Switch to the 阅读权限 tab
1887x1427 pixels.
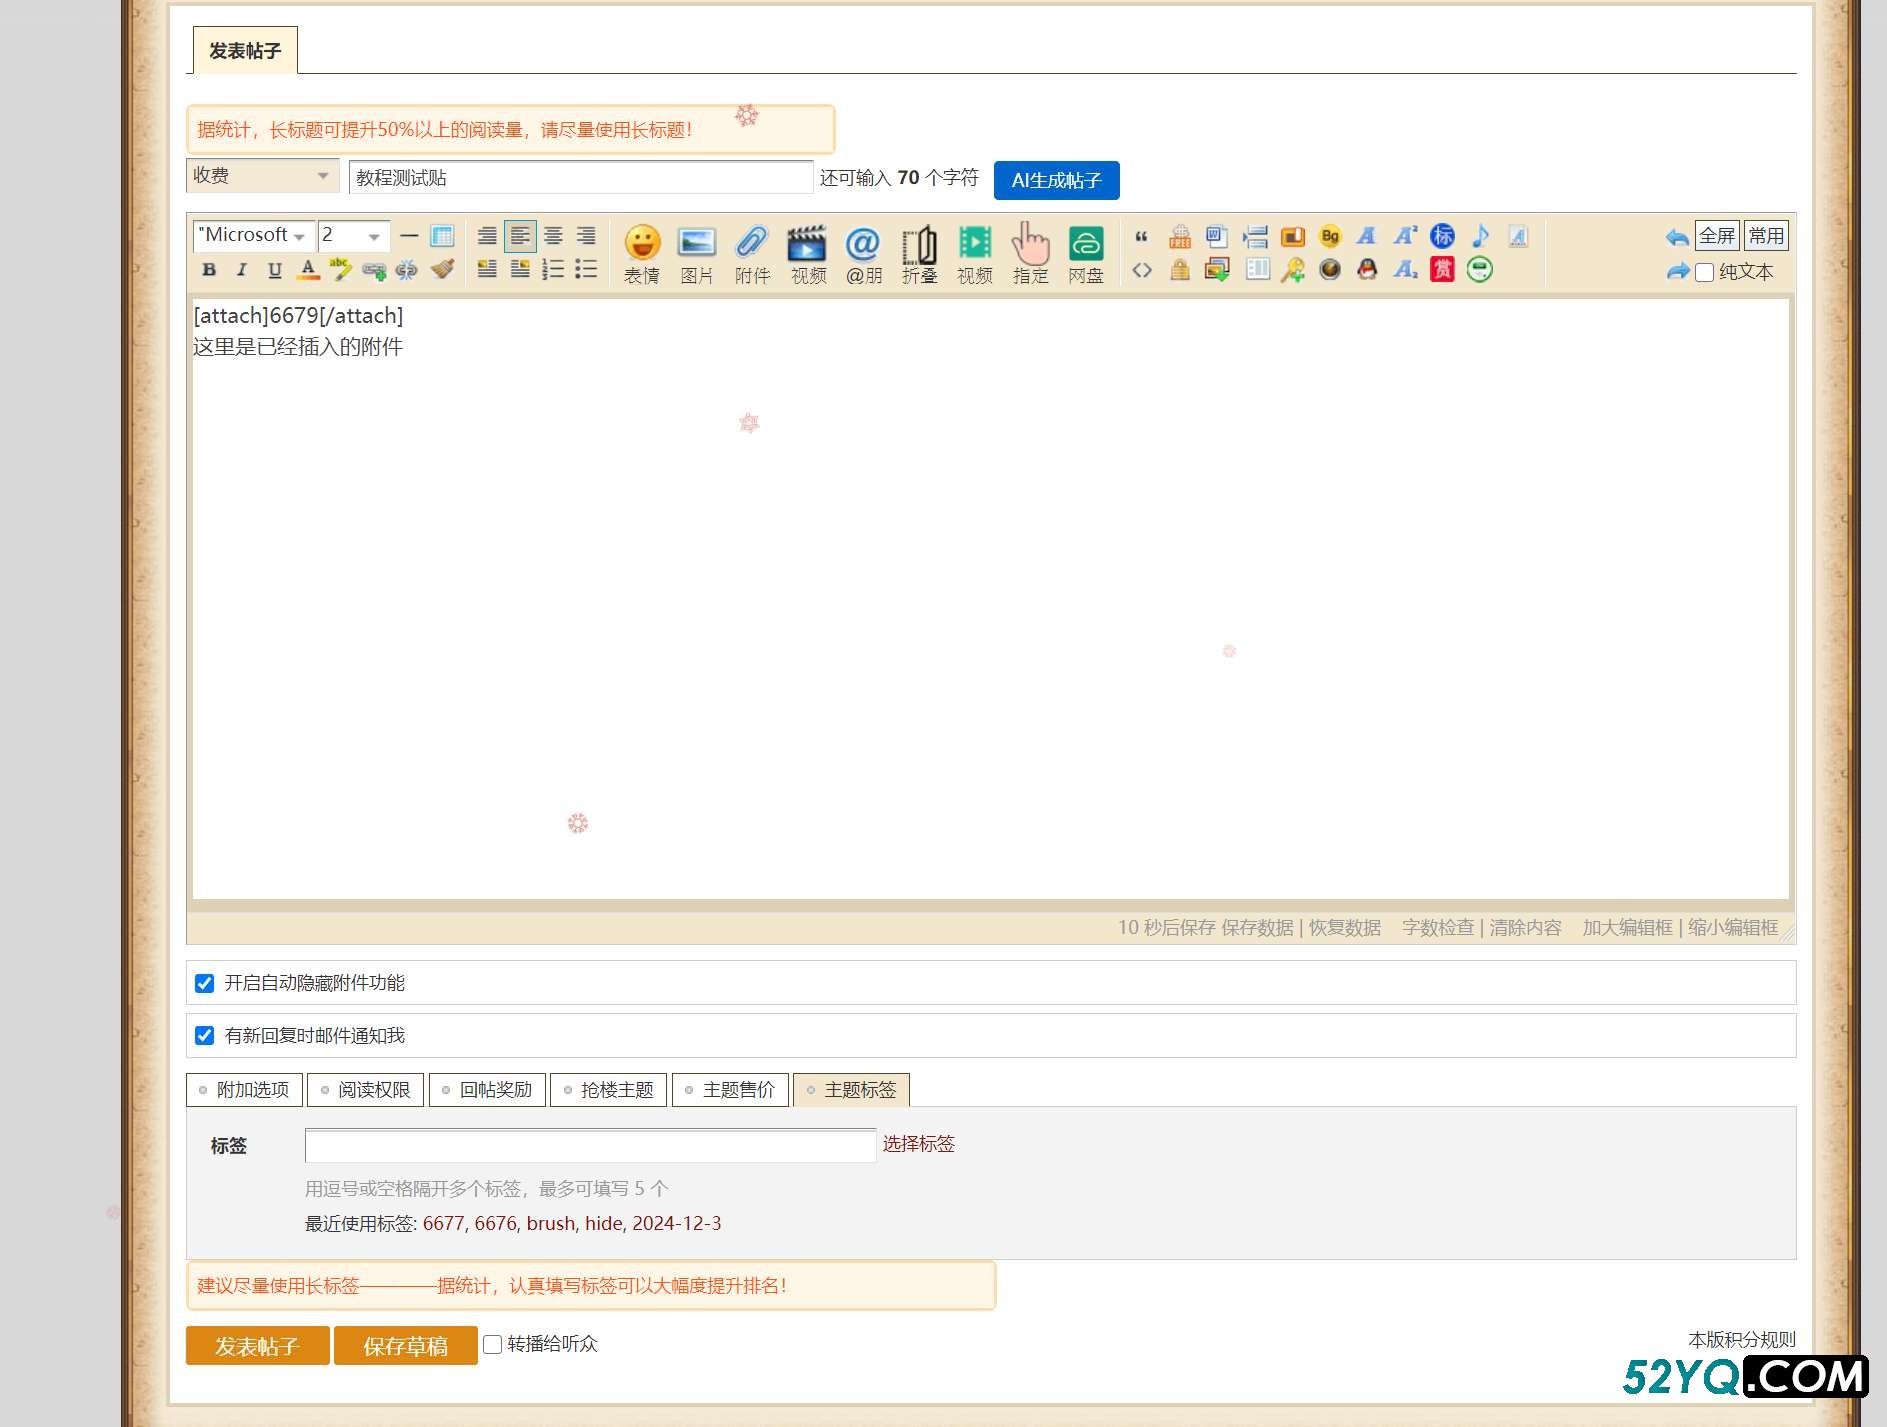(x=366, y=1090)
